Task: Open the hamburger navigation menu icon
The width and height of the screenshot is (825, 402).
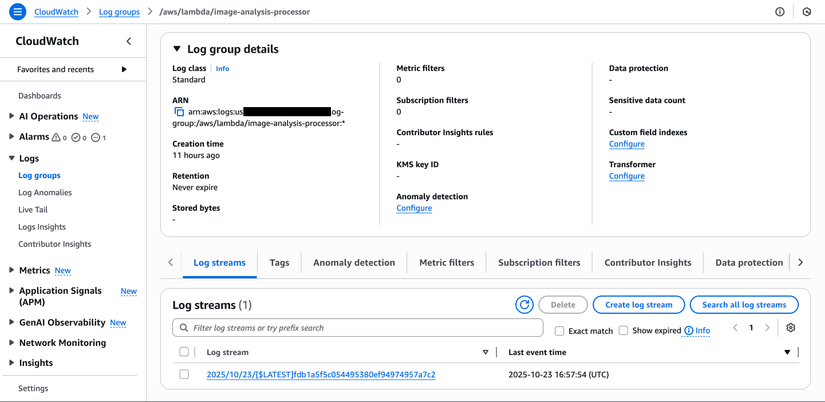Action: pos(17,12)
